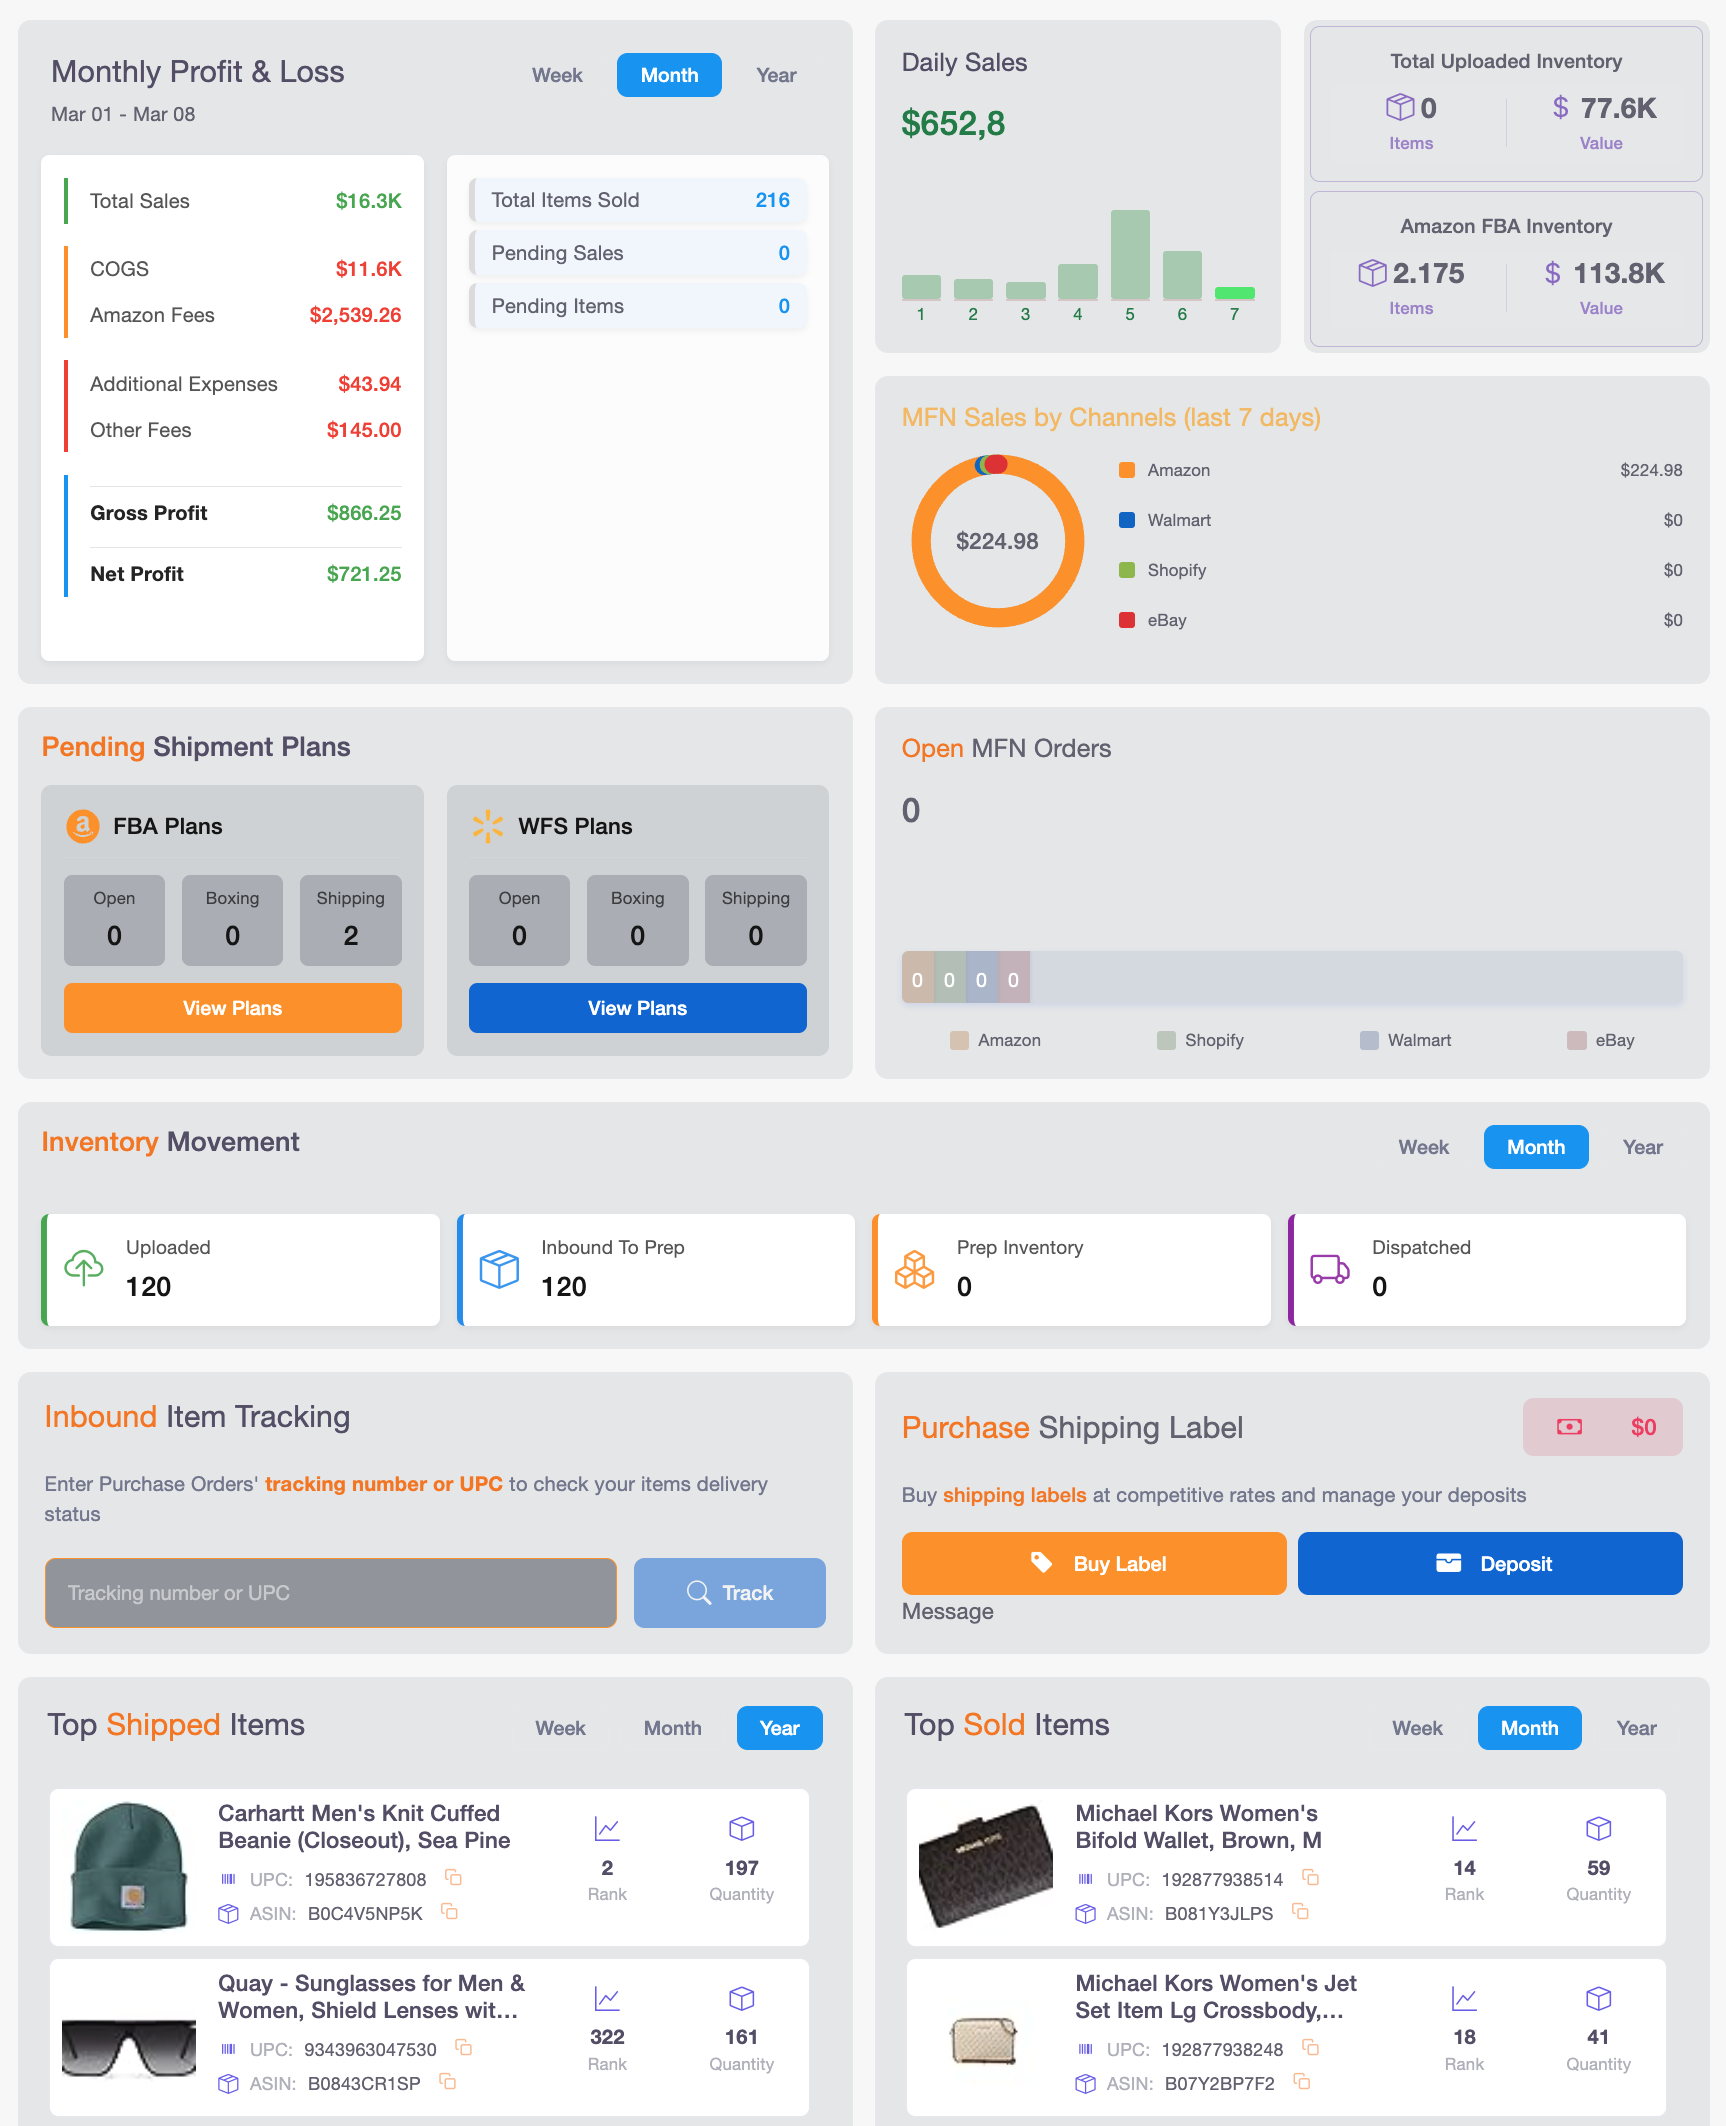Click the barcode icon next to UPC 195836727808
The height and width of the screenshot is (2126, 1726).
tap(228, 1879)
